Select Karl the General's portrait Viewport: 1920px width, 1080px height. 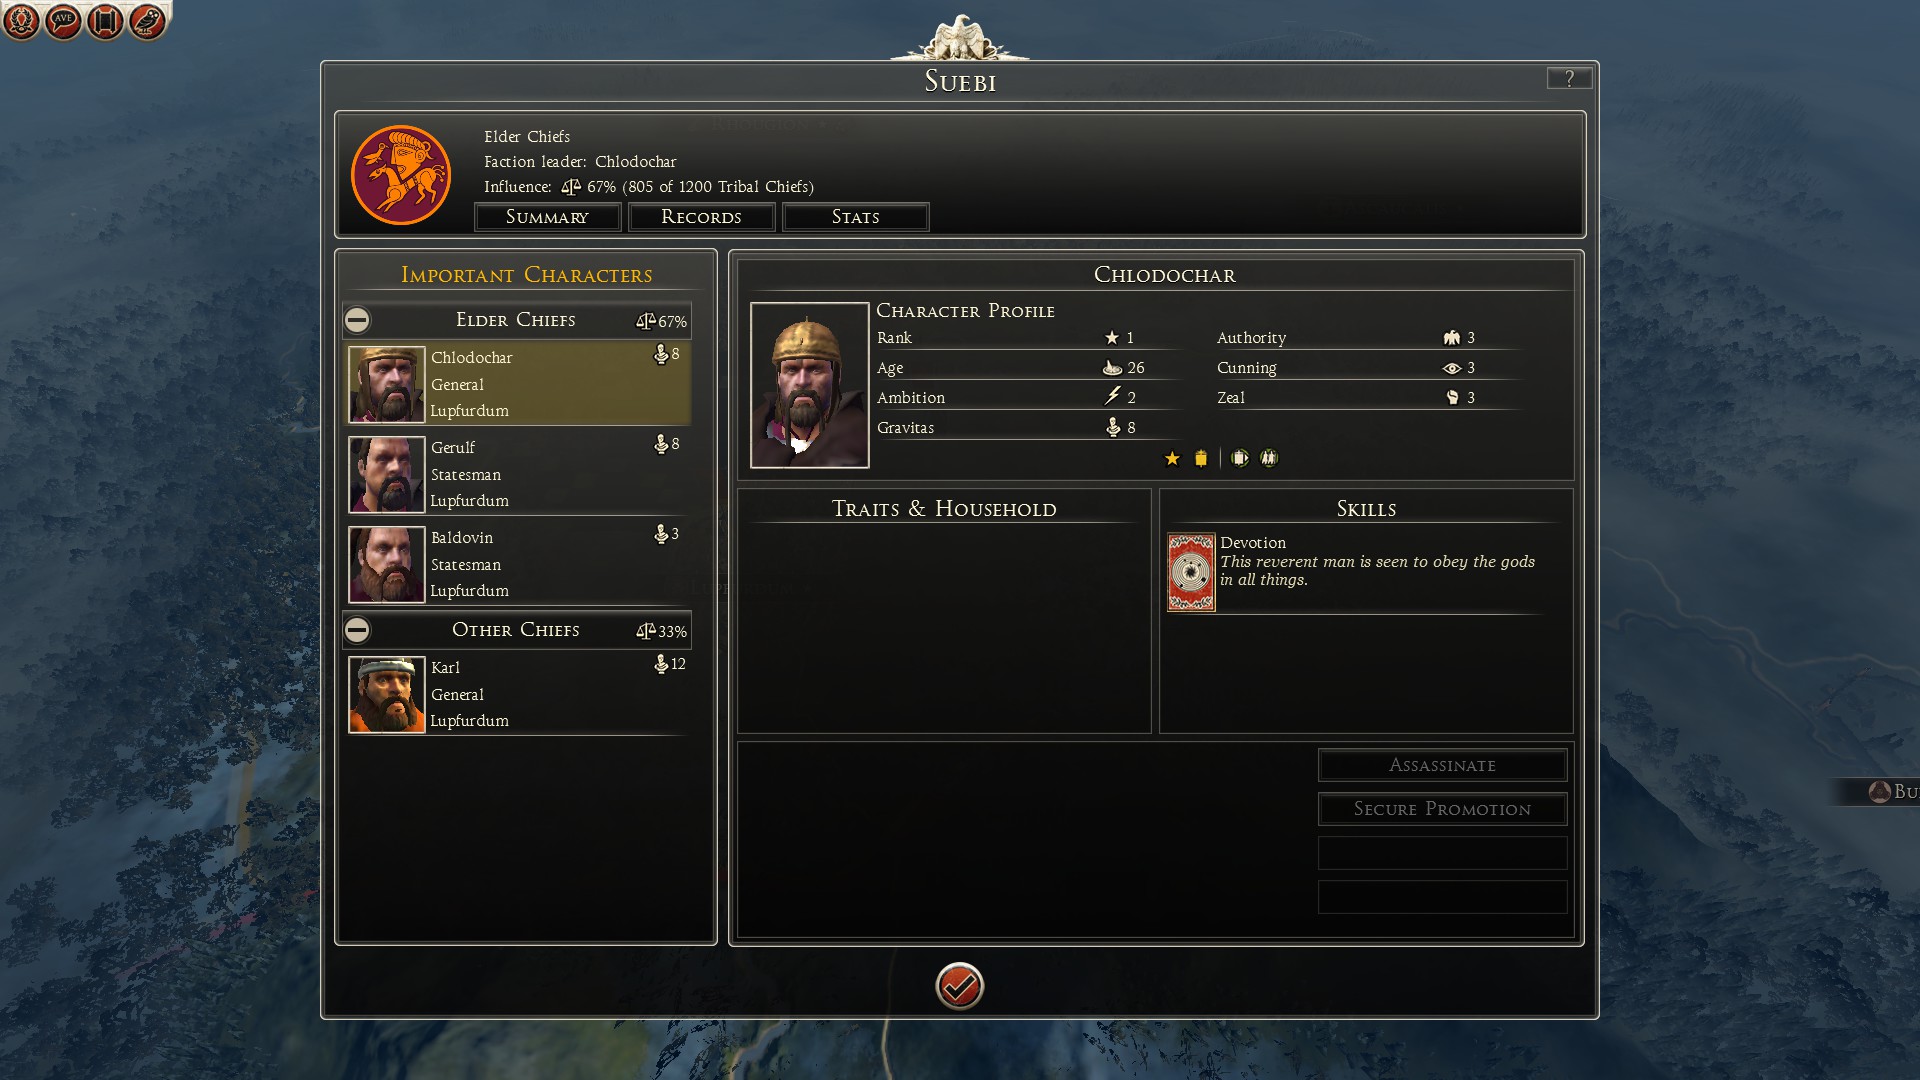[386, 695]
